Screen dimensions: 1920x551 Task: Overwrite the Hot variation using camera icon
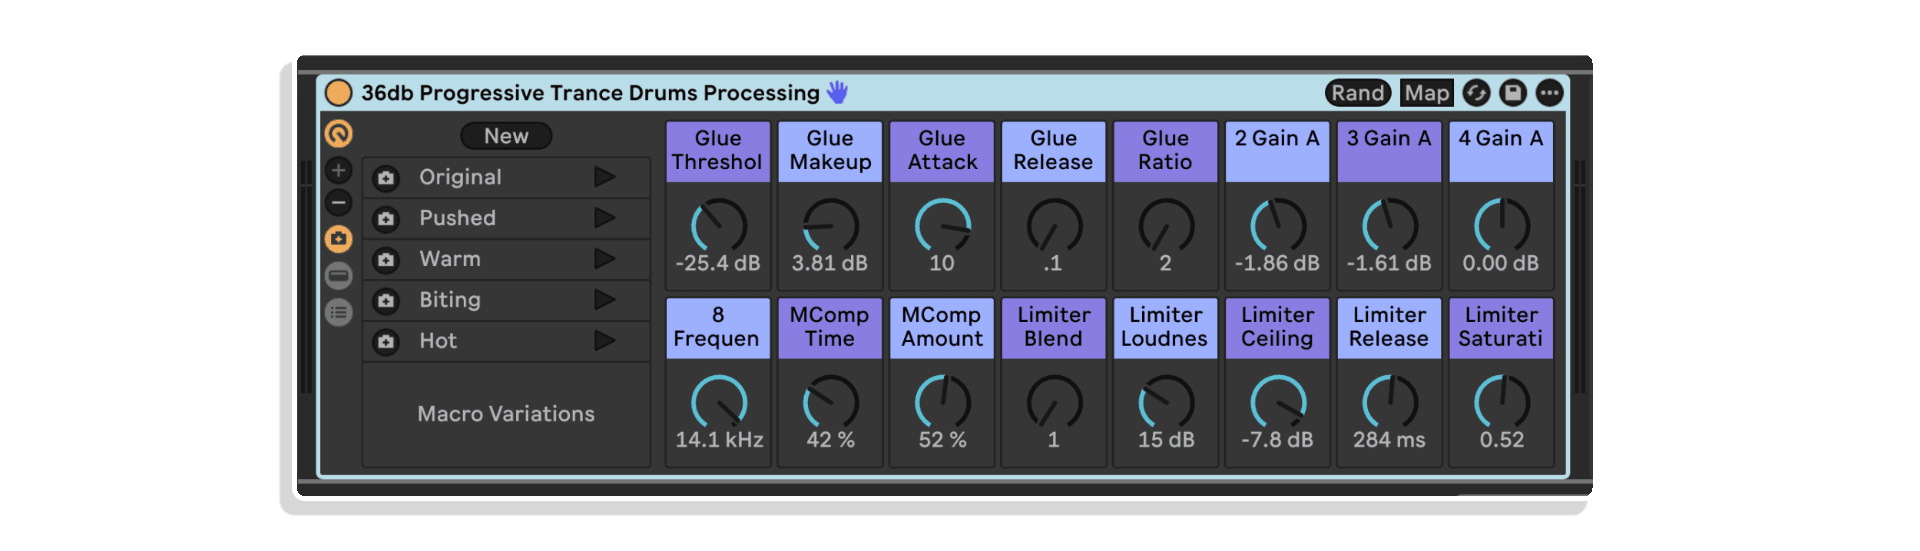coord(386,342)
